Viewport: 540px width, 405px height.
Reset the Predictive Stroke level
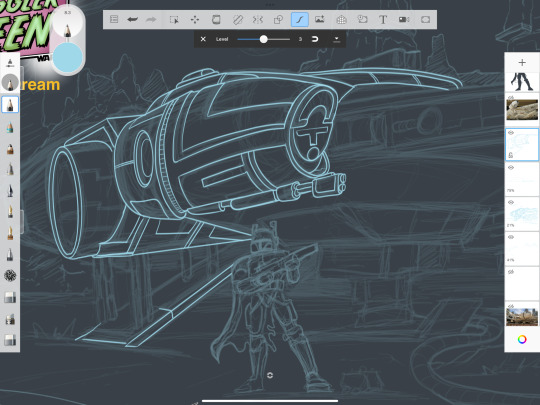click(315, 39)
